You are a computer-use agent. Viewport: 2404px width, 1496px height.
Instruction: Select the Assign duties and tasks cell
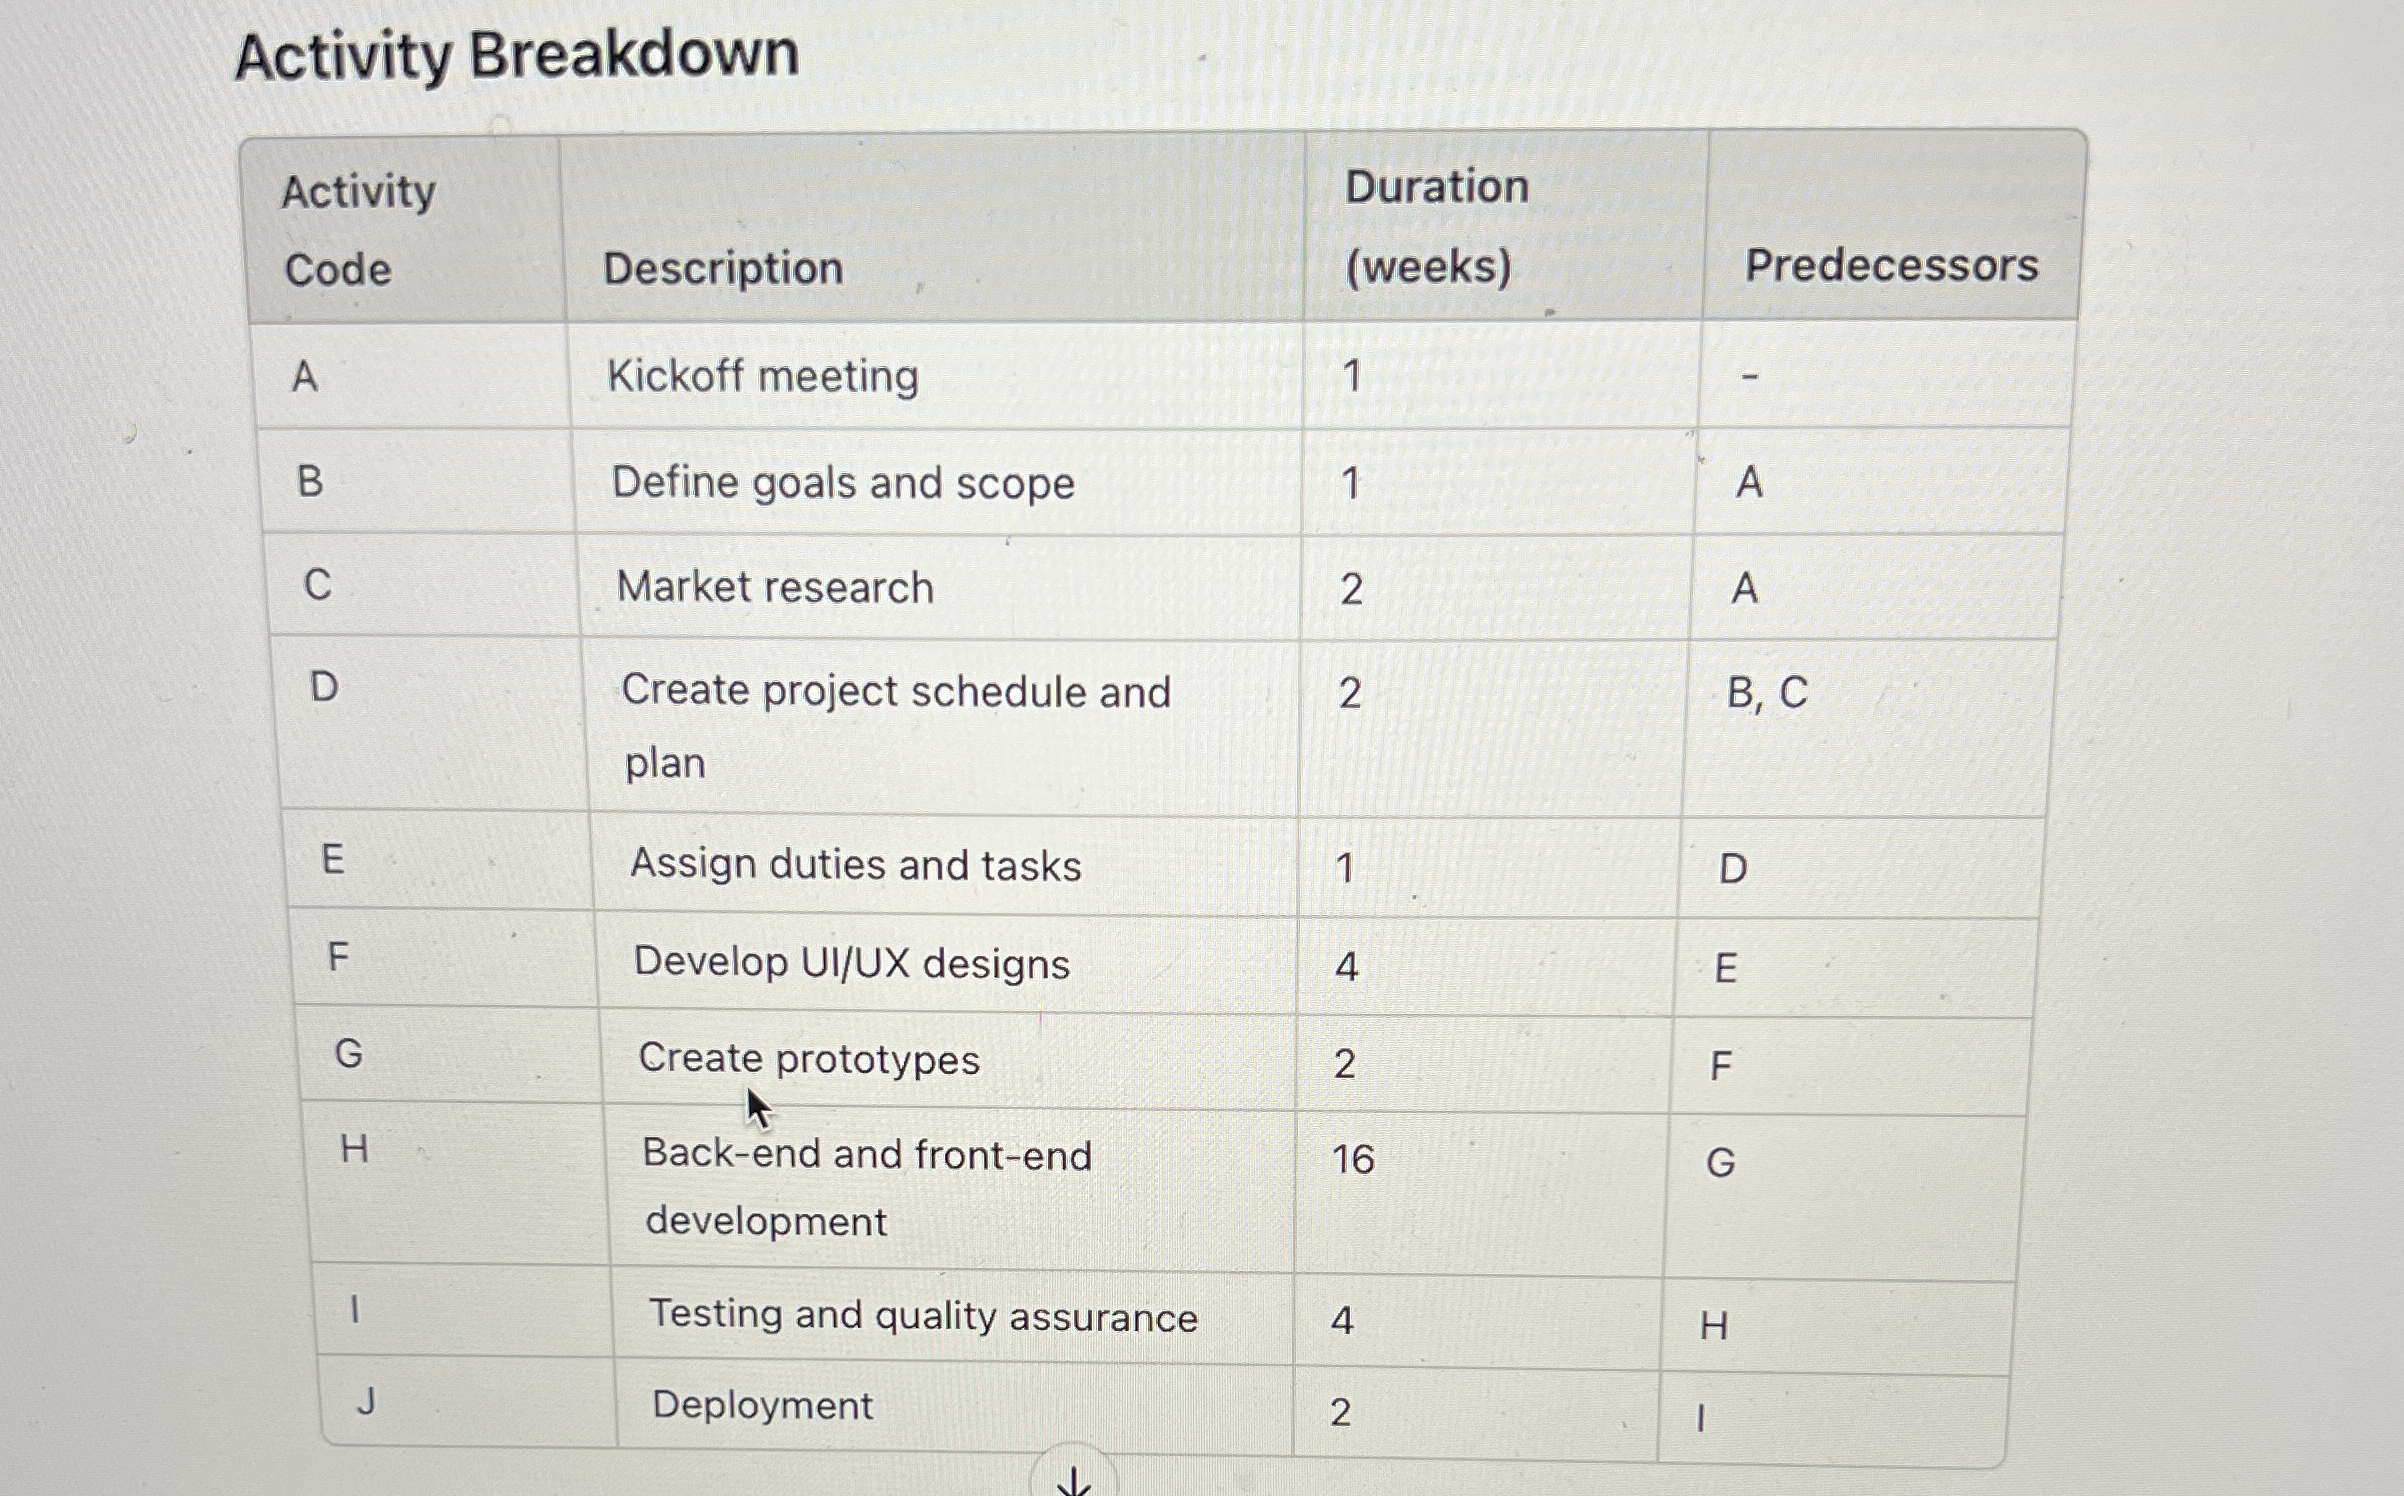(945, 864)
